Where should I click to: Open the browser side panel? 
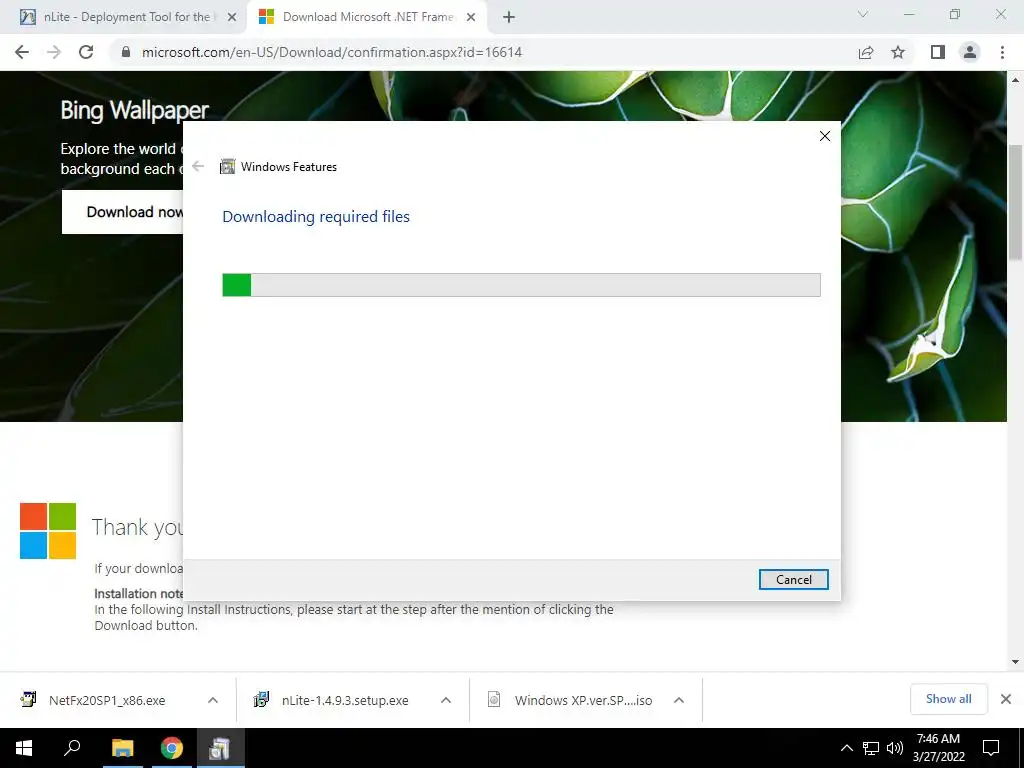click(x=938, y=52)
